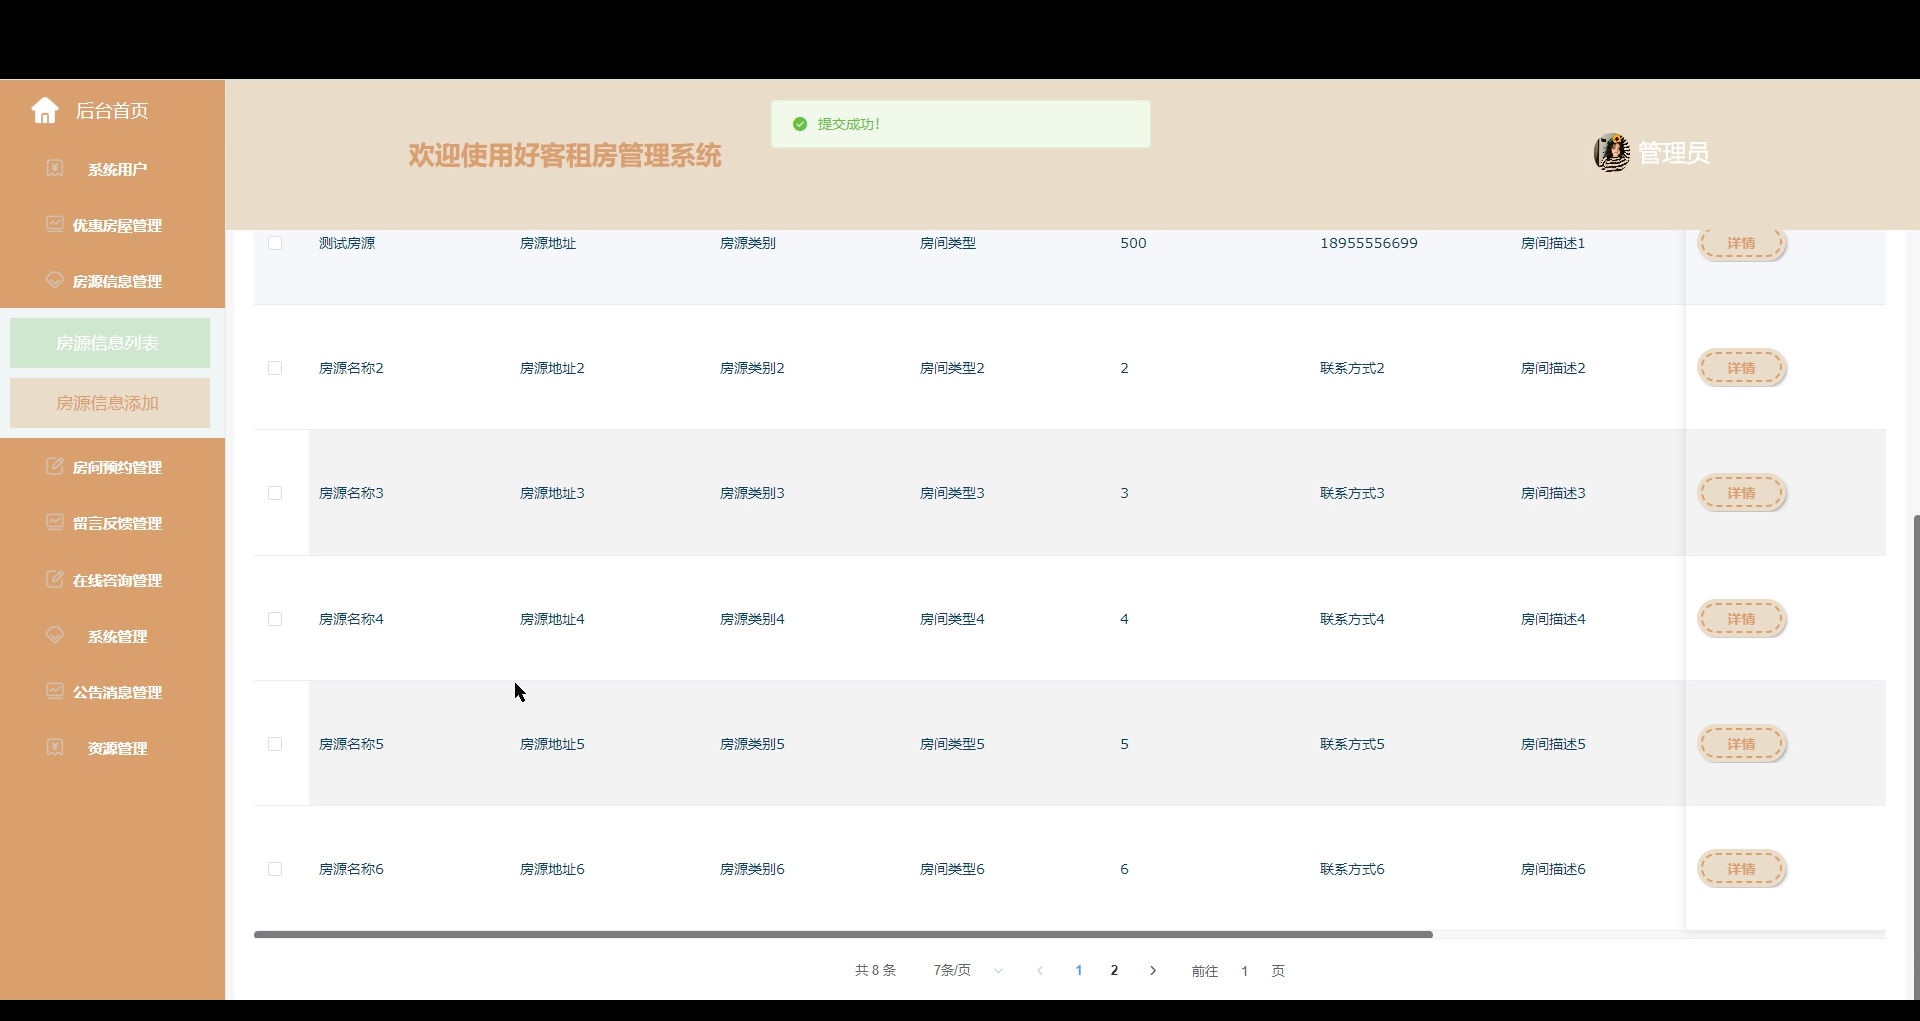Screen dimensions: 1920x1021
Task: Click 共 8 条 total count text
Action: point(875,970)
